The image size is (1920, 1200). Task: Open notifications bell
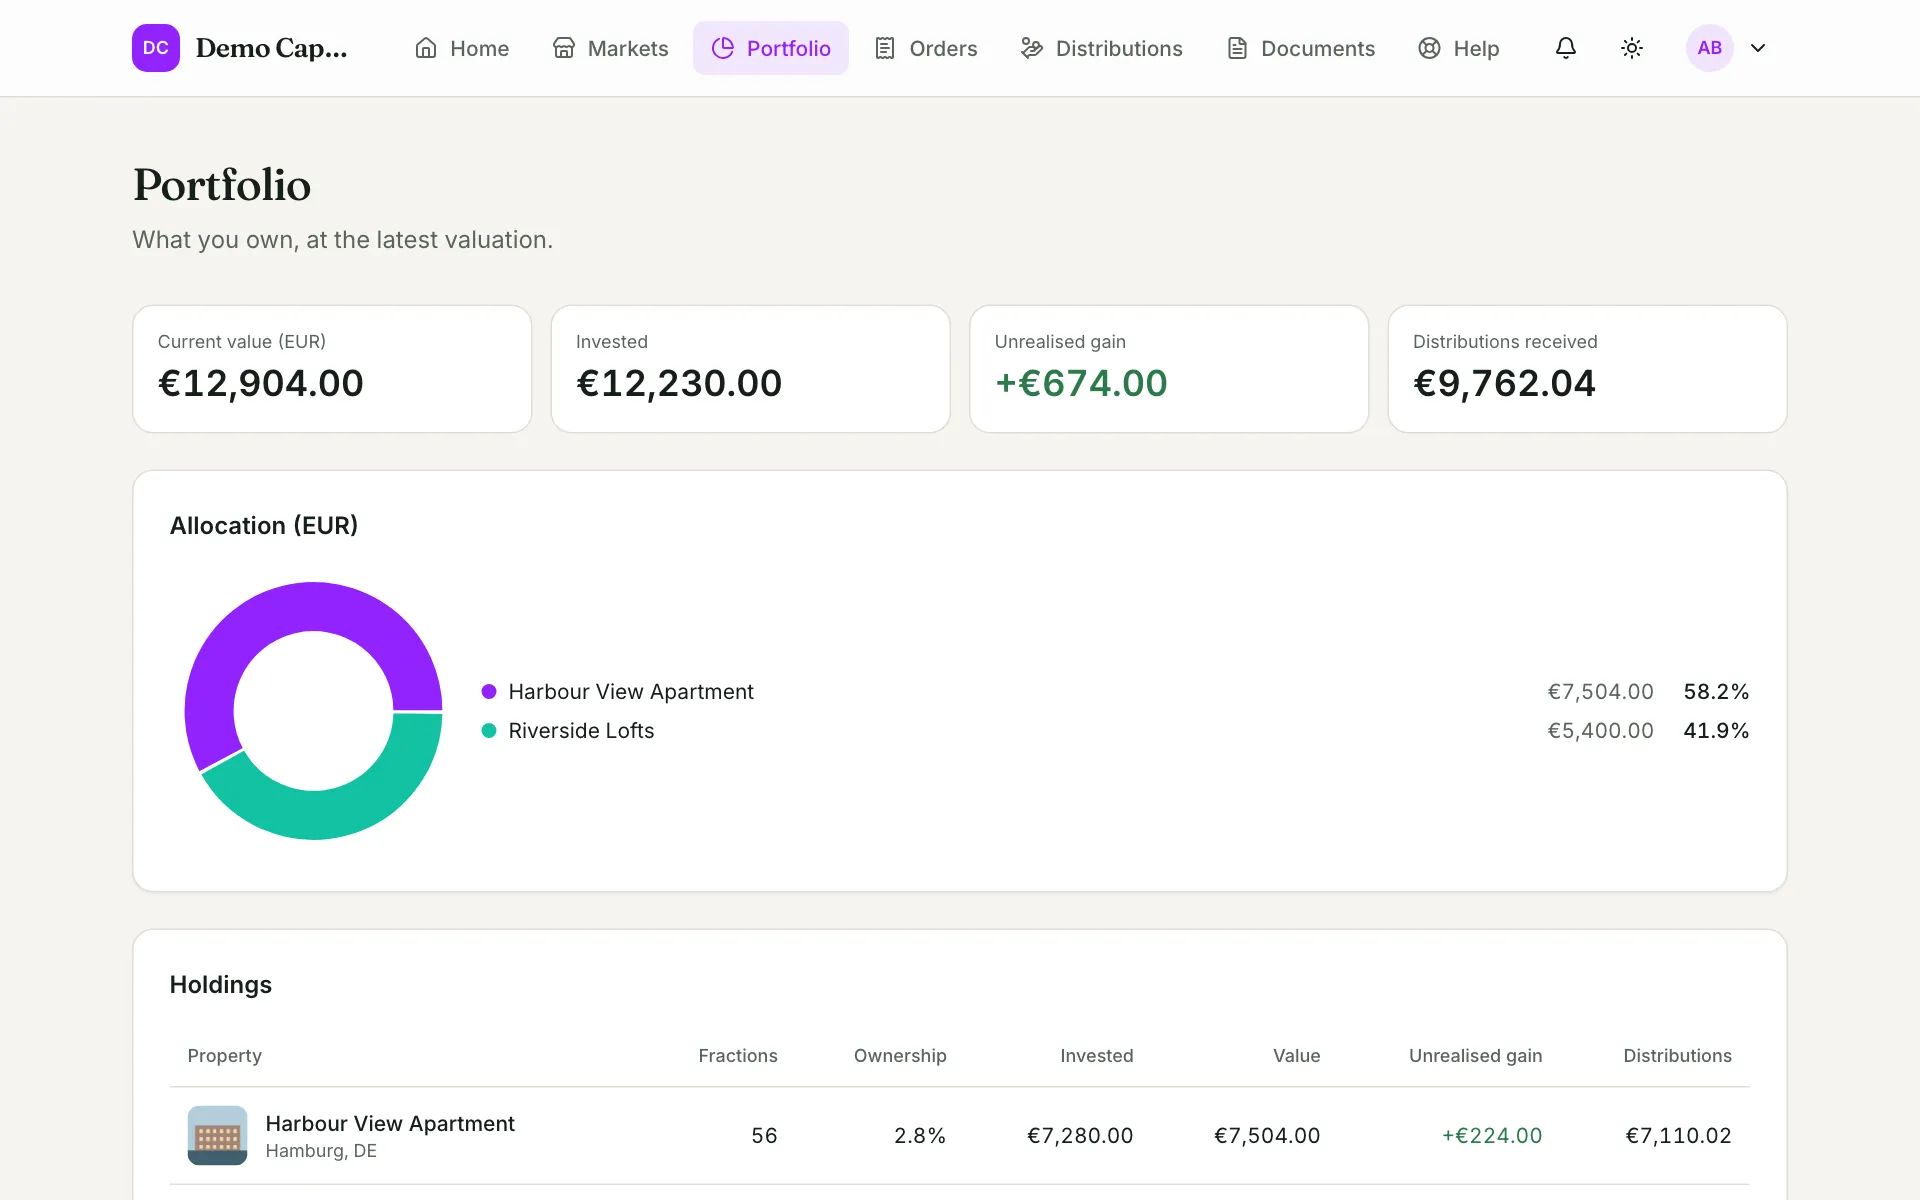(x=1566, y=48)
